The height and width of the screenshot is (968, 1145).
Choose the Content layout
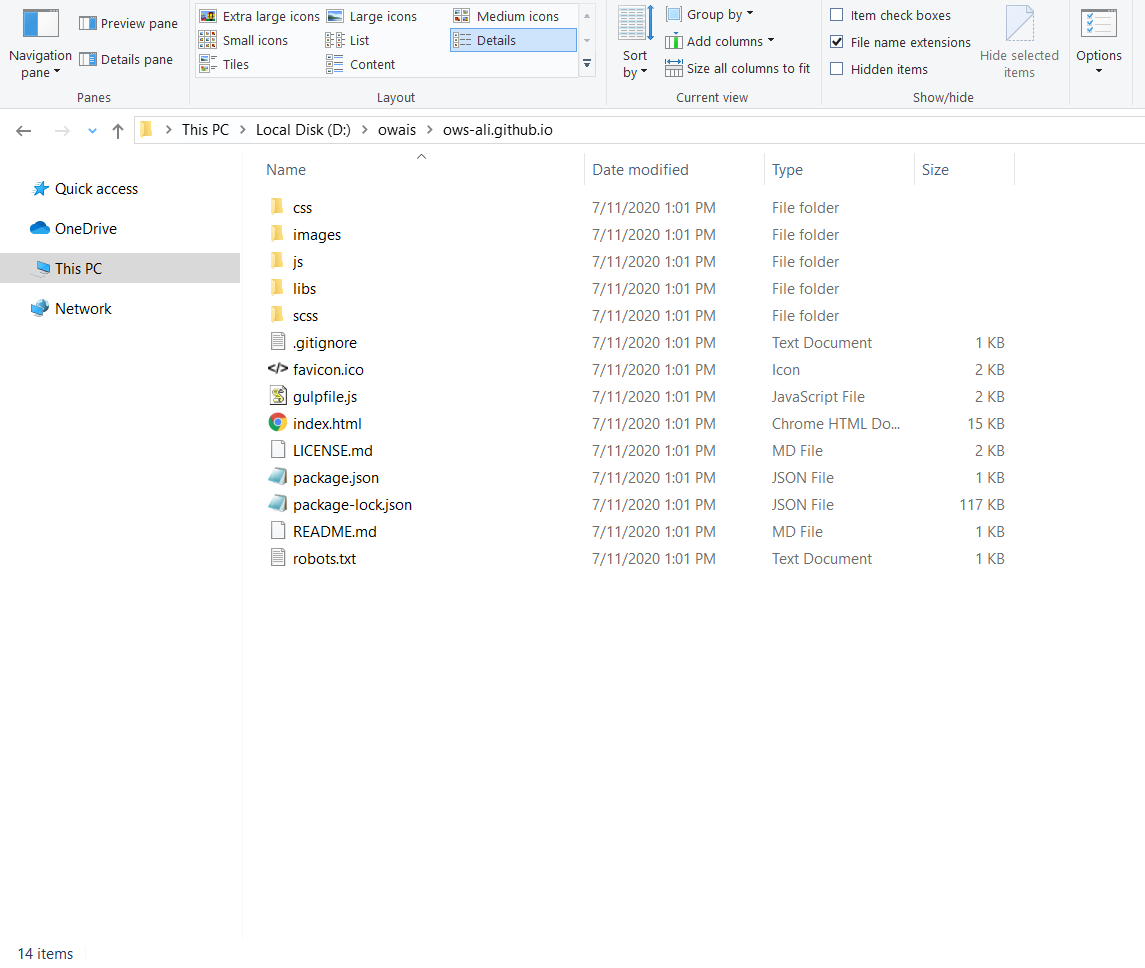(361, 64)
